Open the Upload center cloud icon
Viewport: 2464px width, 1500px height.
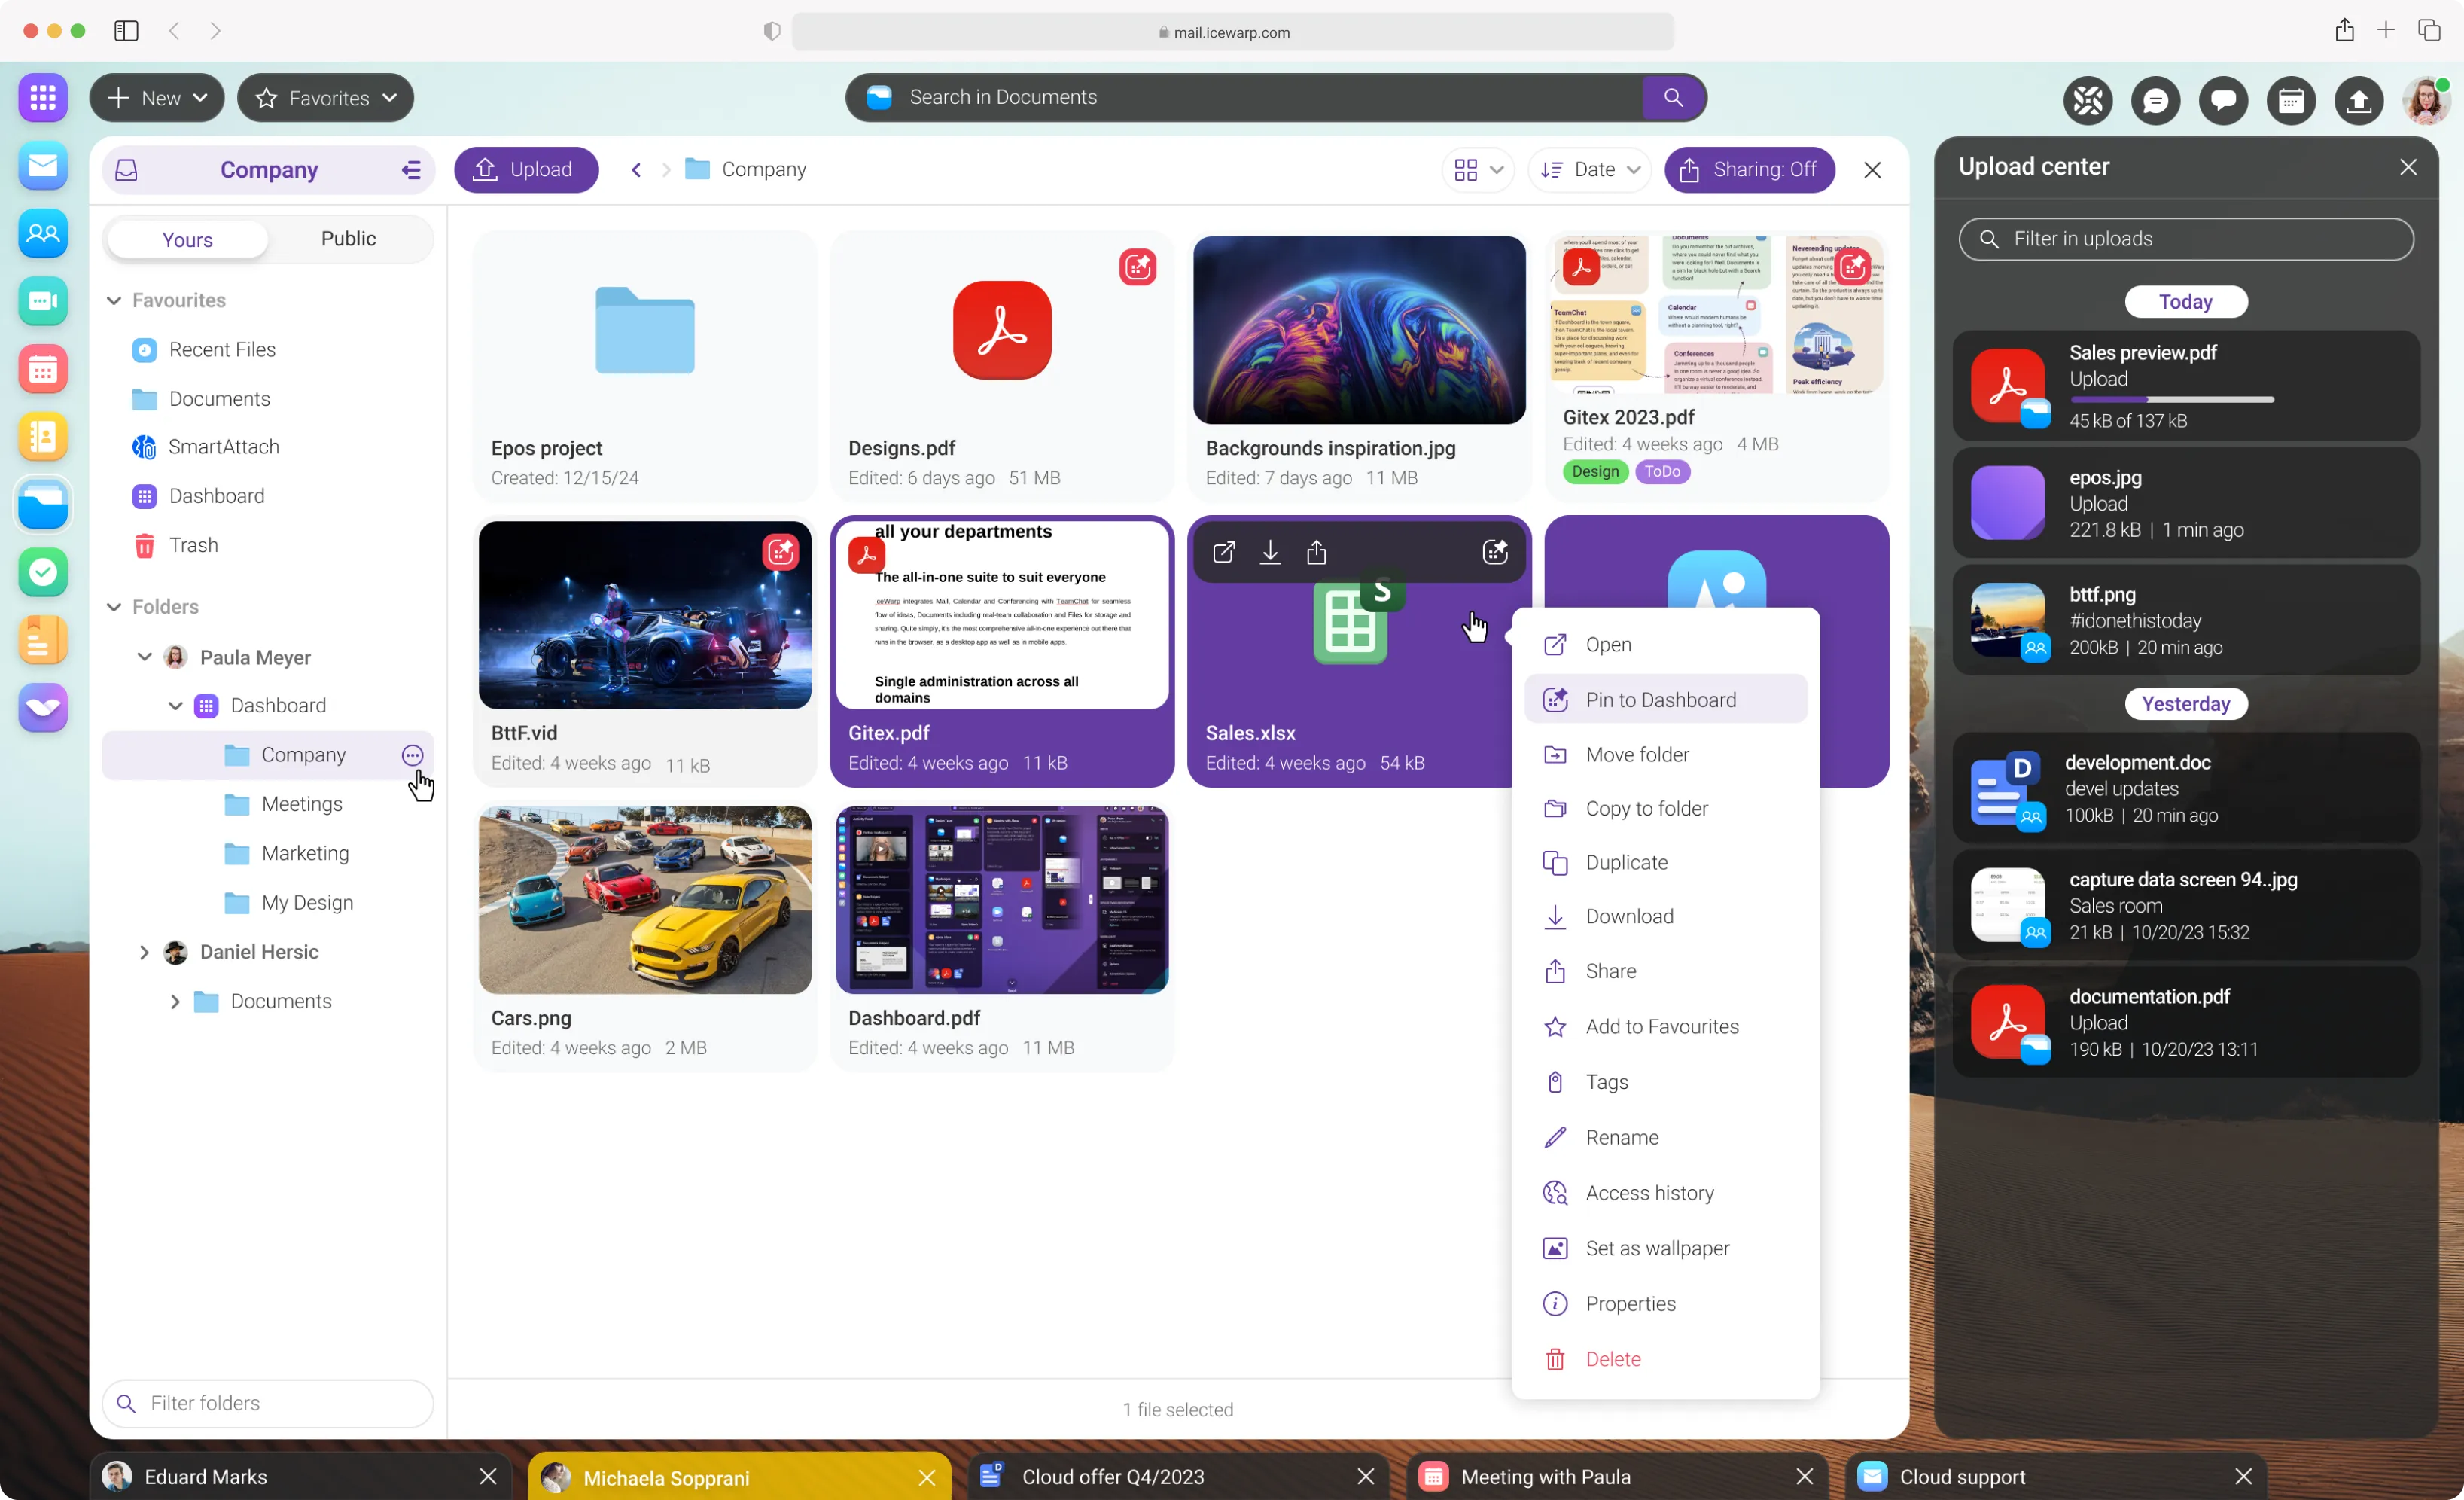point(2358,100)
